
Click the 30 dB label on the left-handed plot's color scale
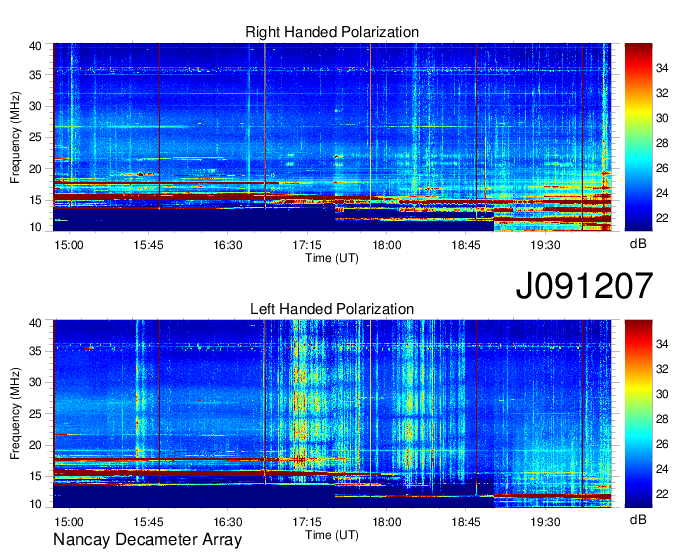pyautogui.click(x=662, y=395)
